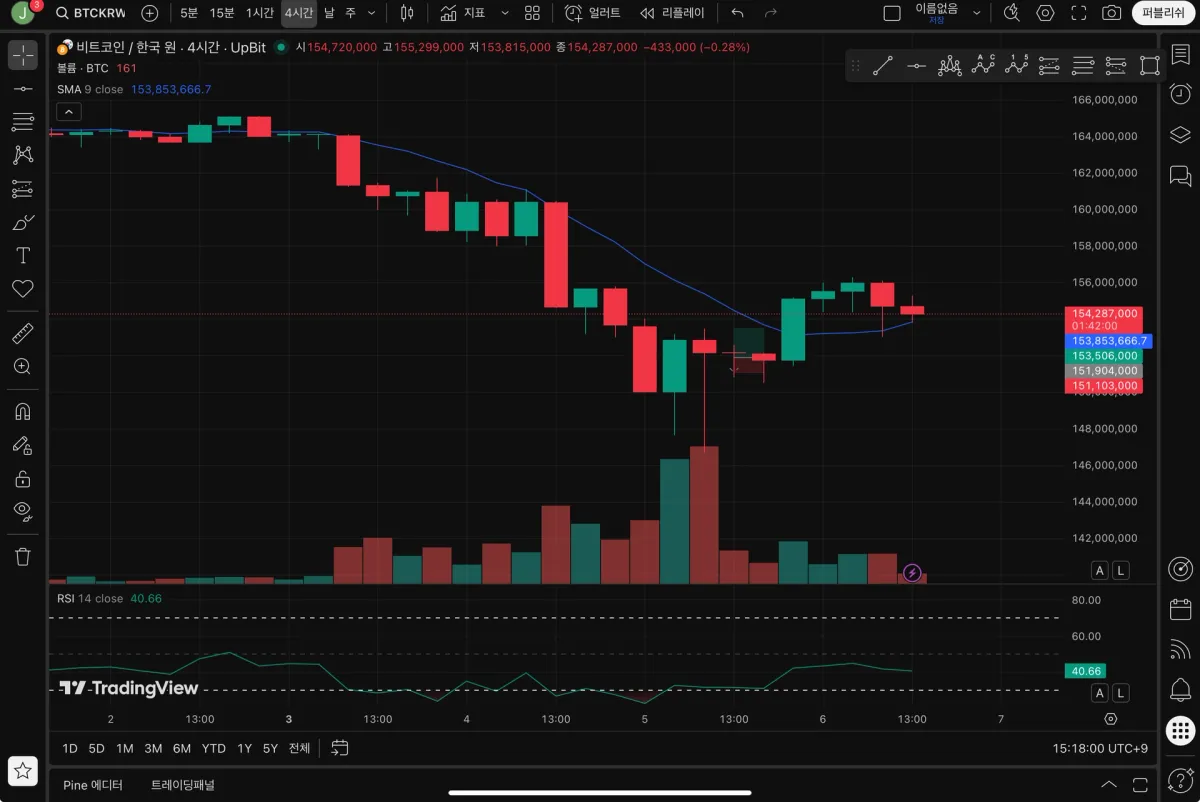Switch to the 주 weekly timeframe
Screen dimensions: 1200x802
point(350,13)
